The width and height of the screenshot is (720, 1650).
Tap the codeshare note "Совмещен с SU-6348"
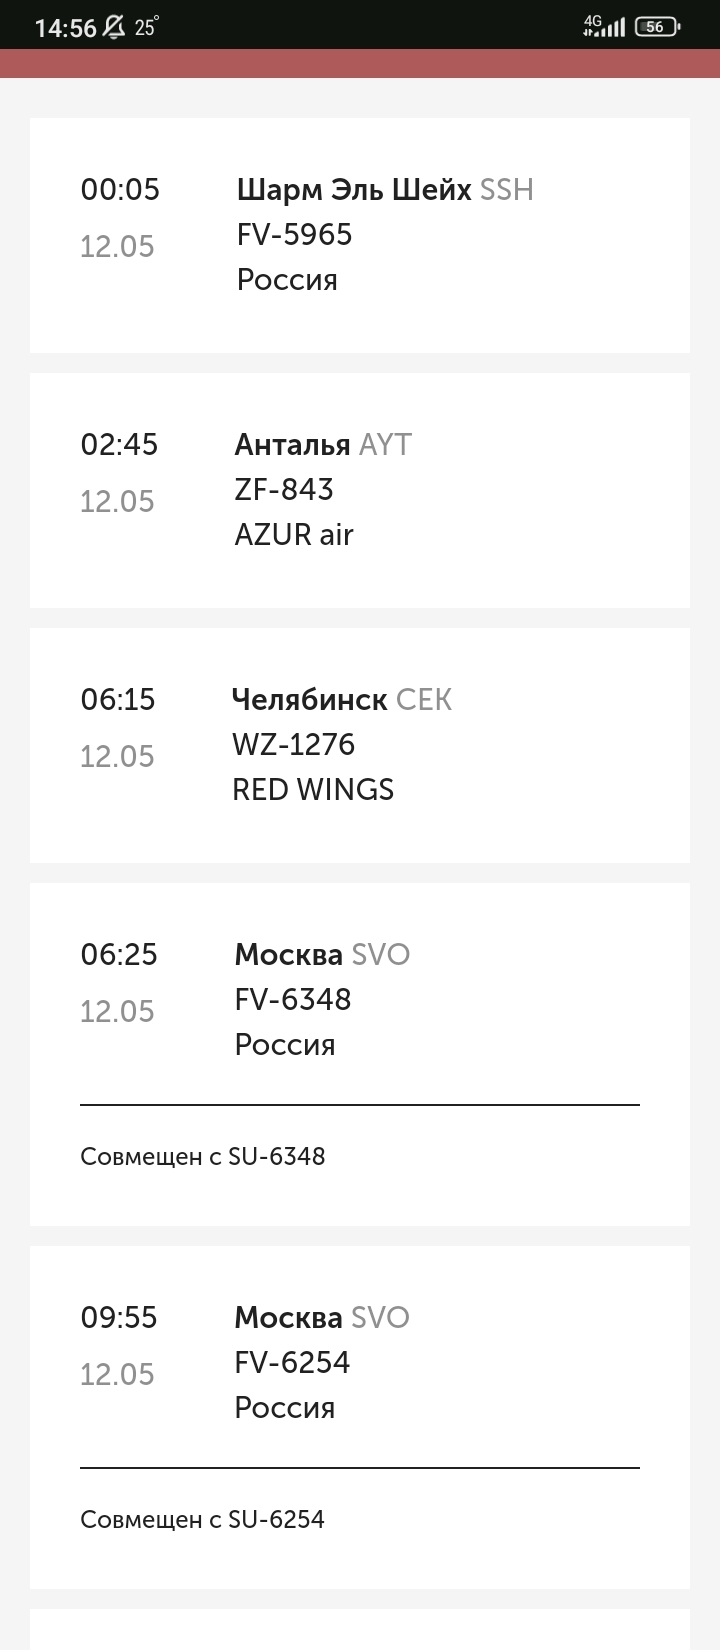tap(203, 1157)
